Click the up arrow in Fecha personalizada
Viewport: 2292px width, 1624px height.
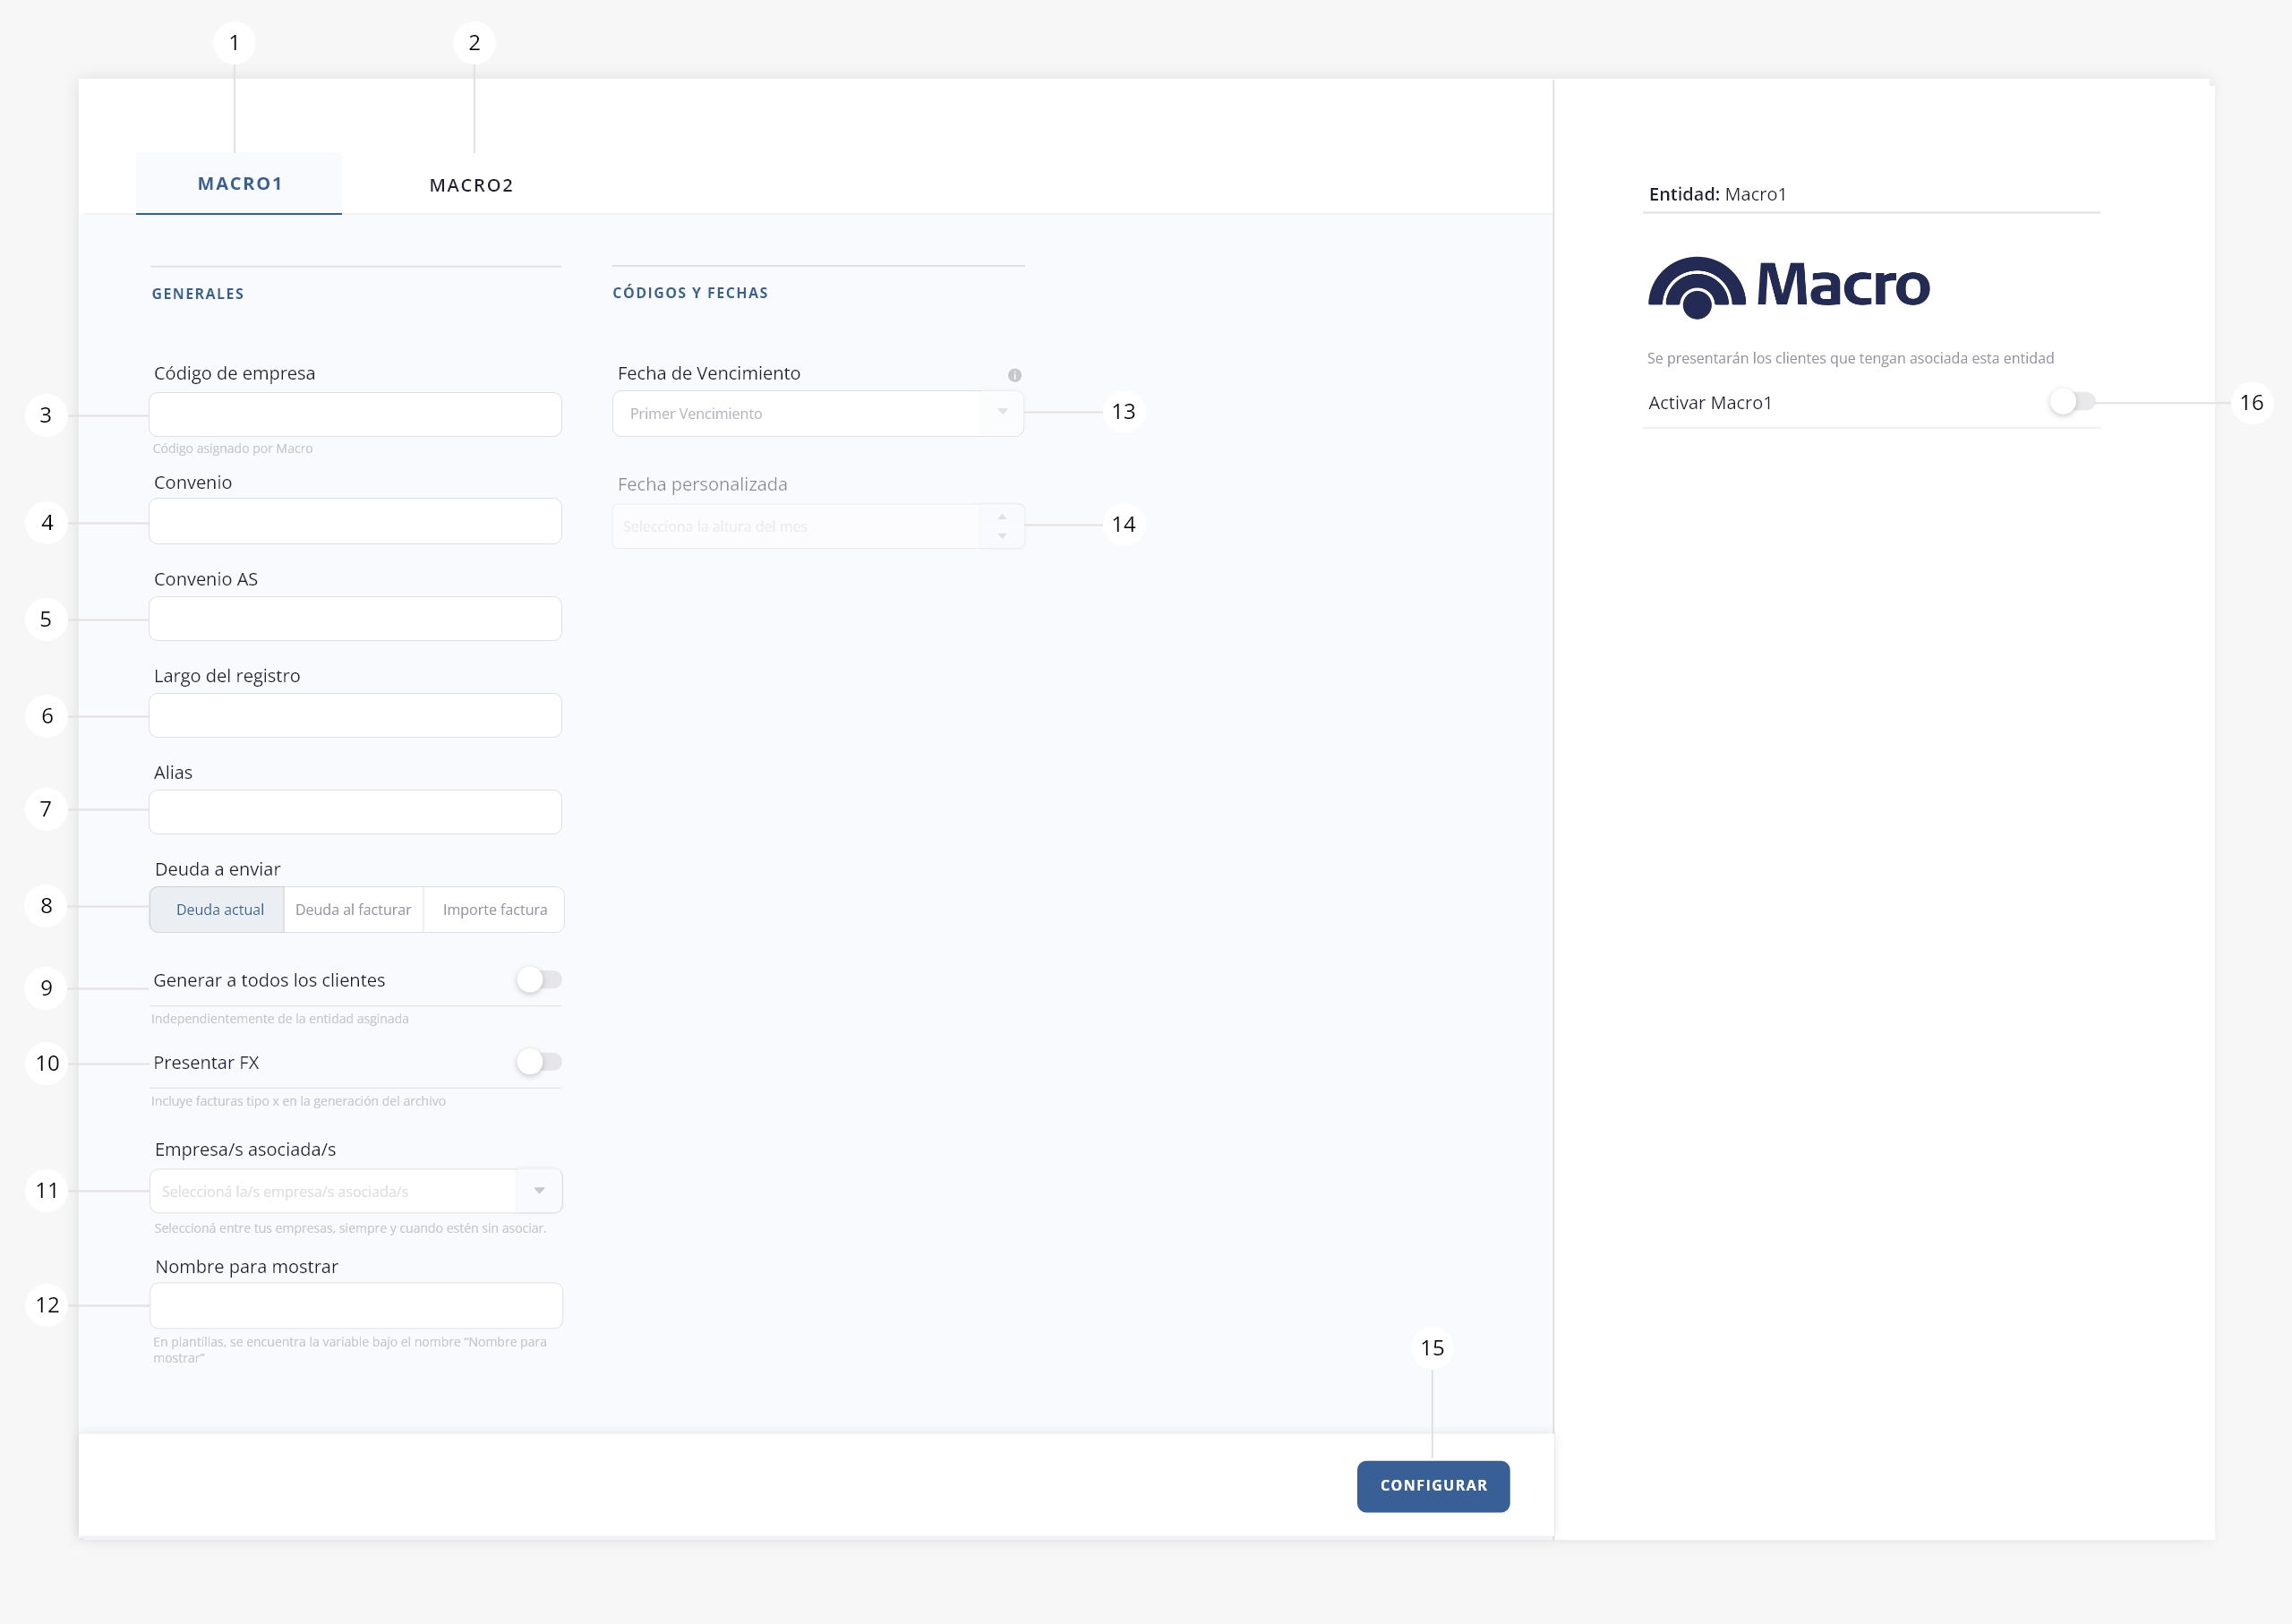pyautogui.click(x=1002, y=517)
